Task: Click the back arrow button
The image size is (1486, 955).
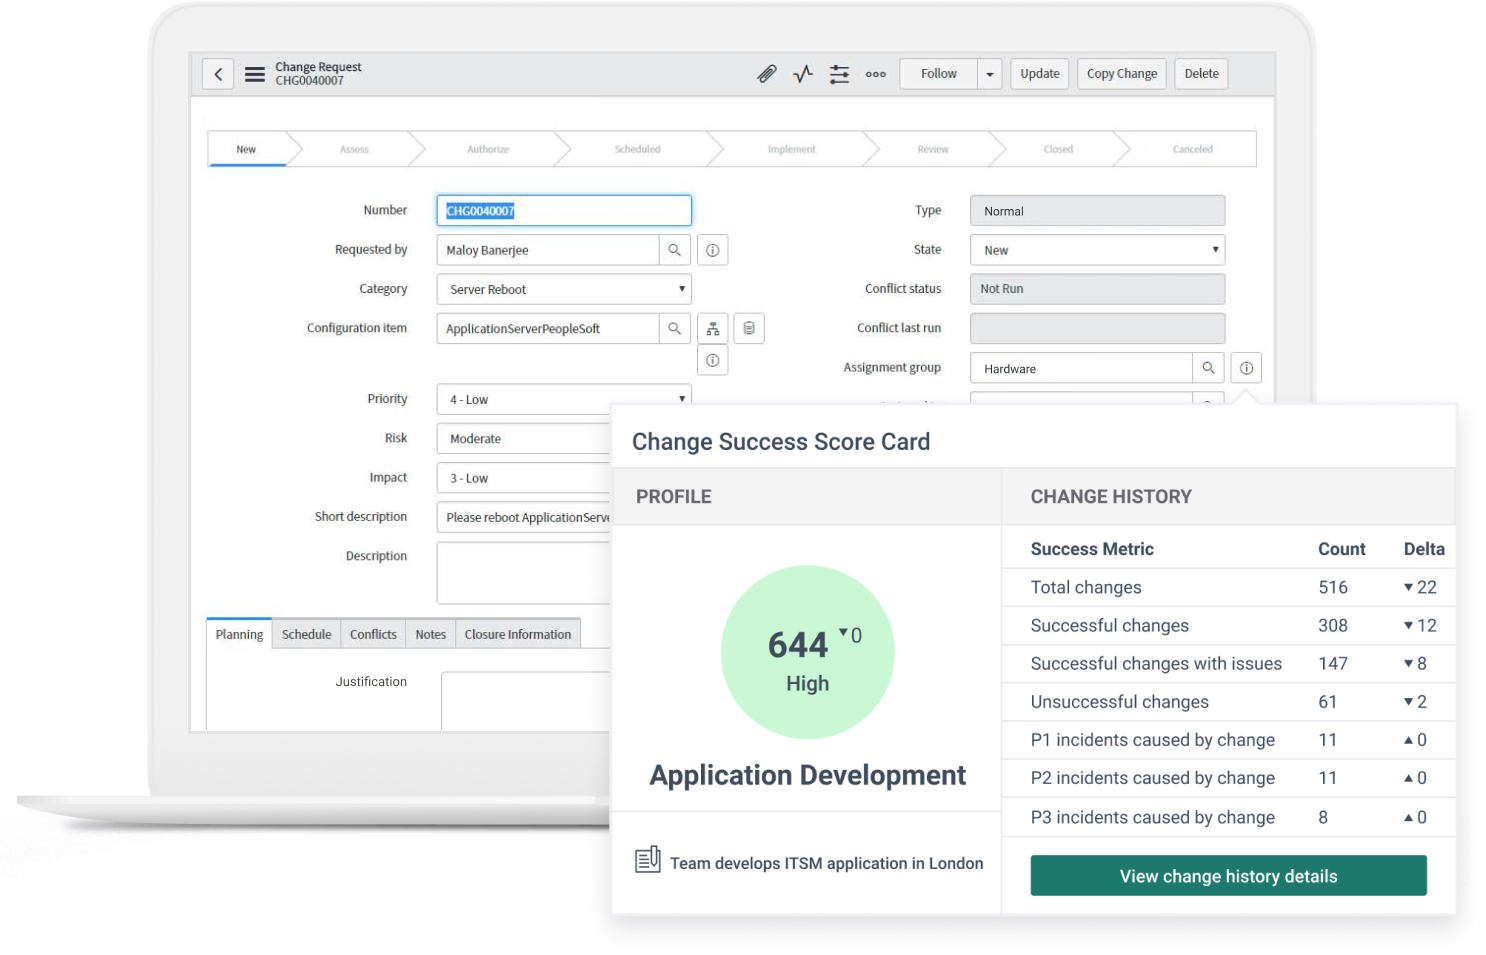Action: pyautogui.click(x=218, y=74)
